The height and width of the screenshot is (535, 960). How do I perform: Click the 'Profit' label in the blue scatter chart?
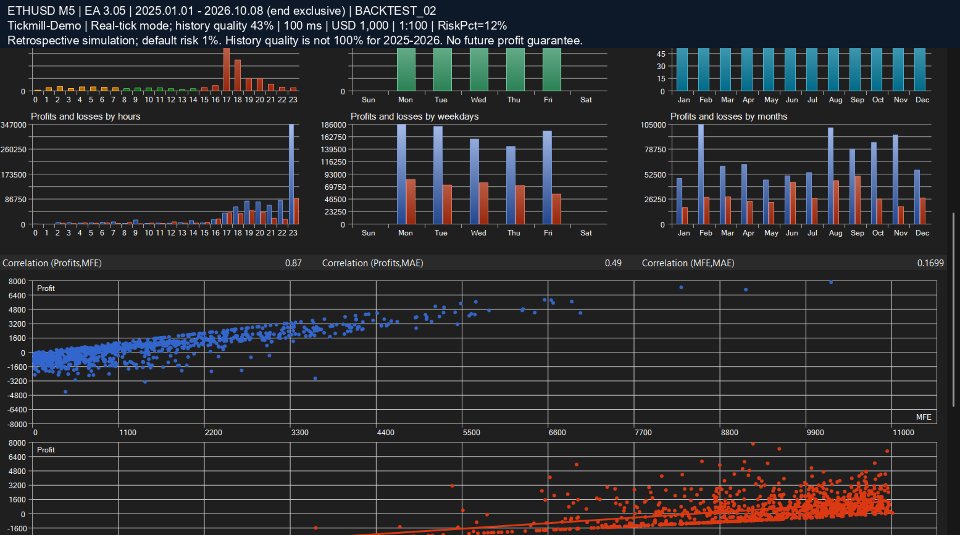46,288
